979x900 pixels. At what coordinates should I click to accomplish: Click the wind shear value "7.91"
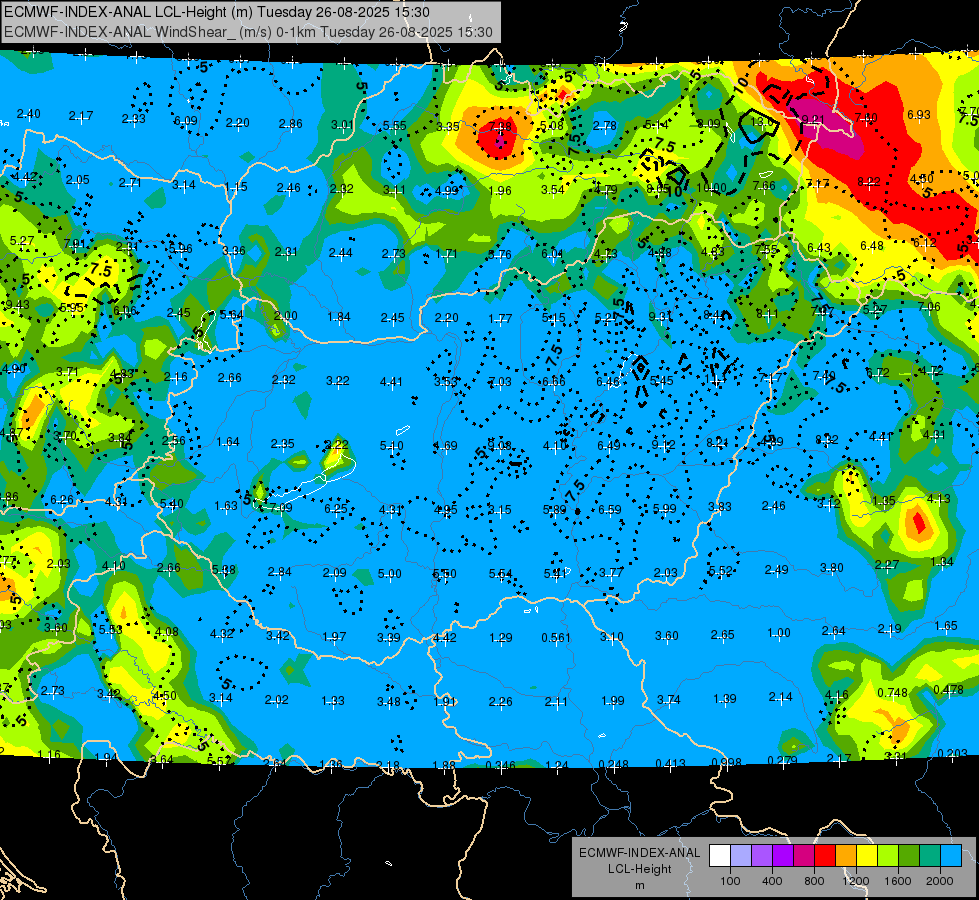[x=75, y=244]
